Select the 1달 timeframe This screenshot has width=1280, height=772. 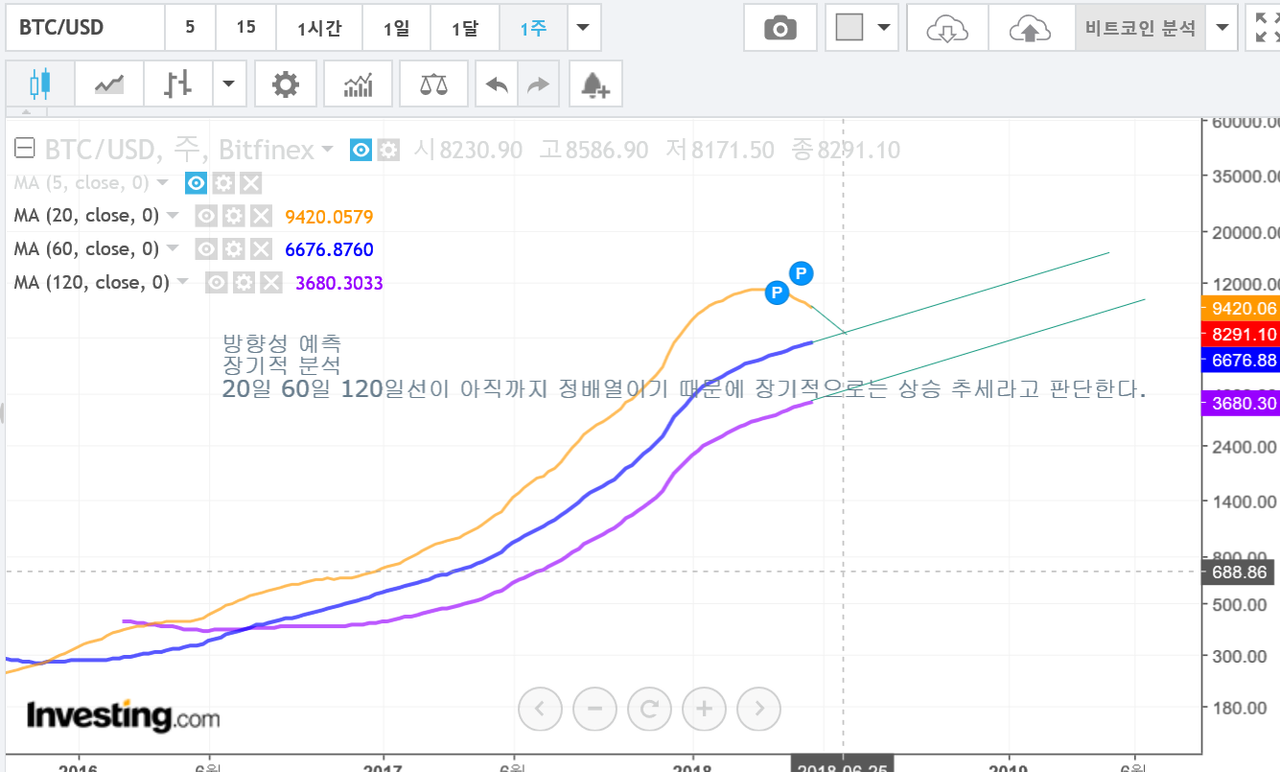click(465, 28)
